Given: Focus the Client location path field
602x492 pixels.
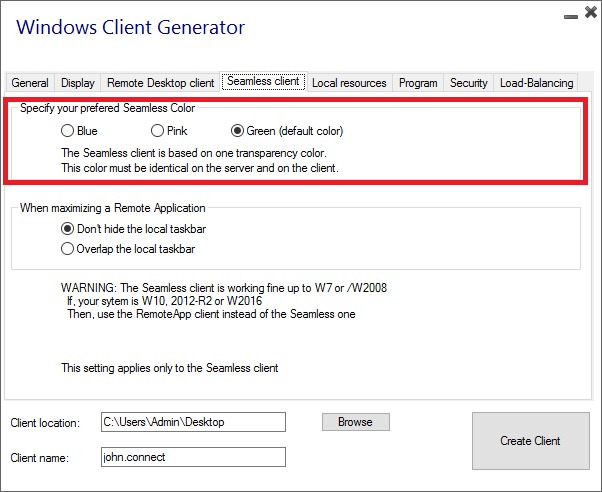Looking at the screenshot, I should [193, 422].
